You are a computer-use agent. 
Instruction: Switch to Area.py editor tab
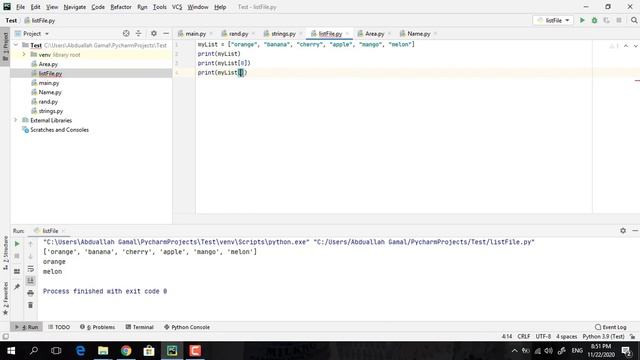[374, 33]
